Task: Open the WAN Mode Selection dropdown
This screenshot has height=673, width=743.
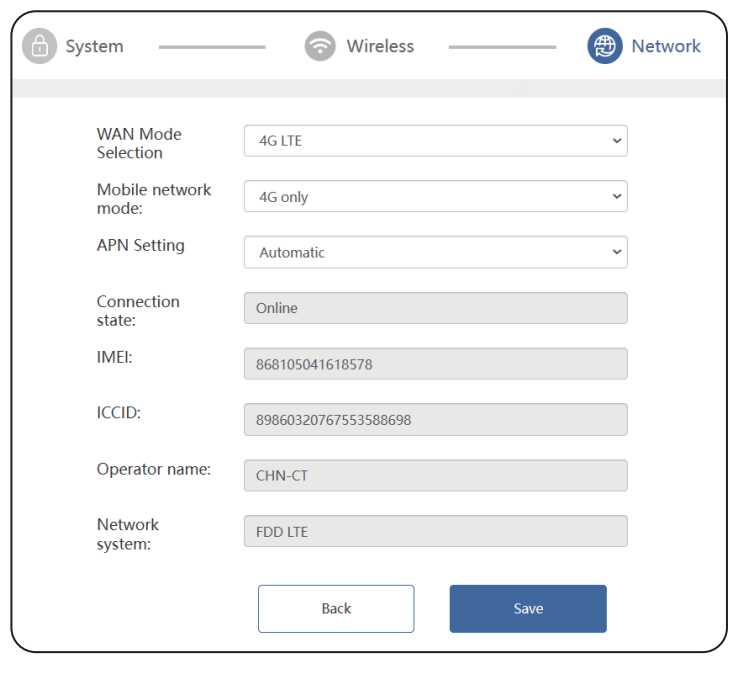Action: click(435, 141)
